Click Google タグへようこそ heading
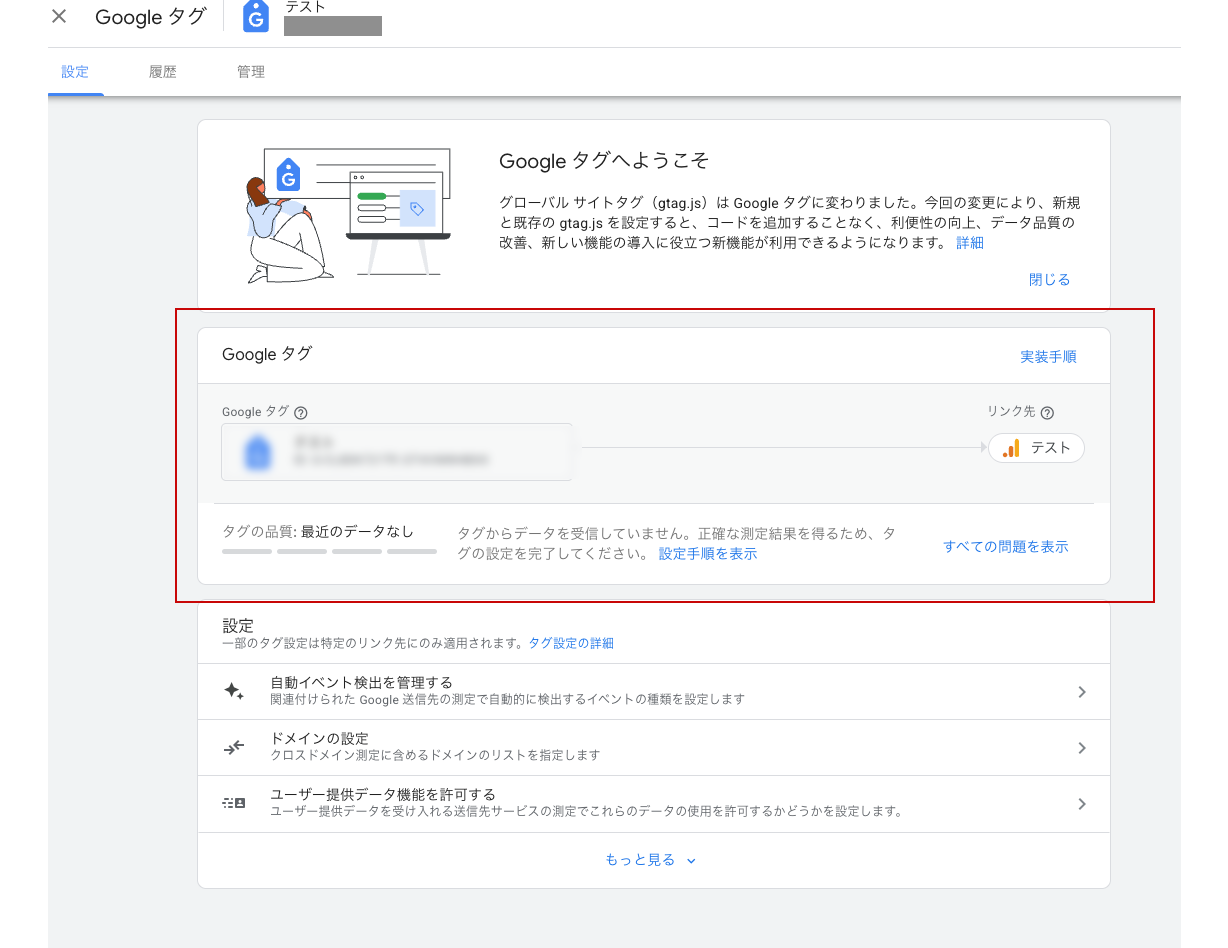 604,161
